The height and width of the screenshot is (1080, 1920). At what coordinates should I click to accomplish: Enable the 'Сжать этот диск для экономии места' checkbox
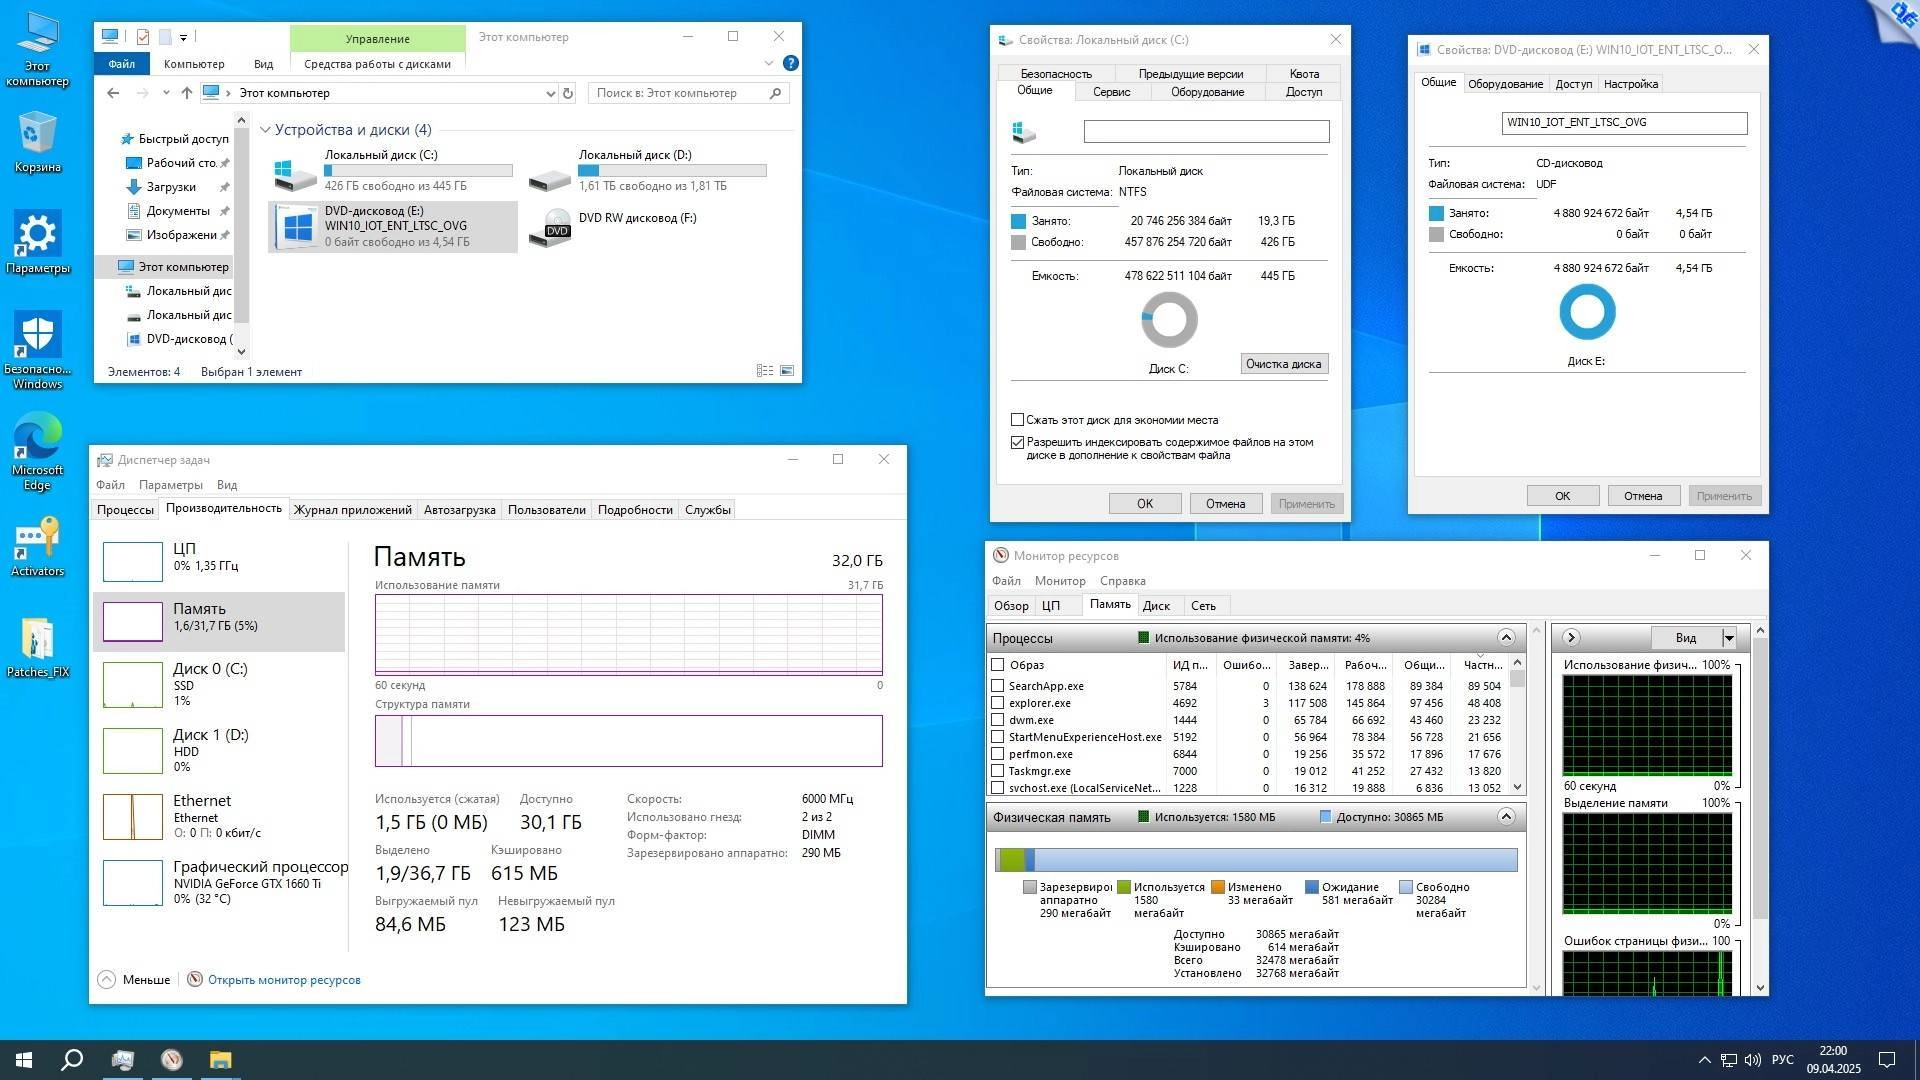1017,419
